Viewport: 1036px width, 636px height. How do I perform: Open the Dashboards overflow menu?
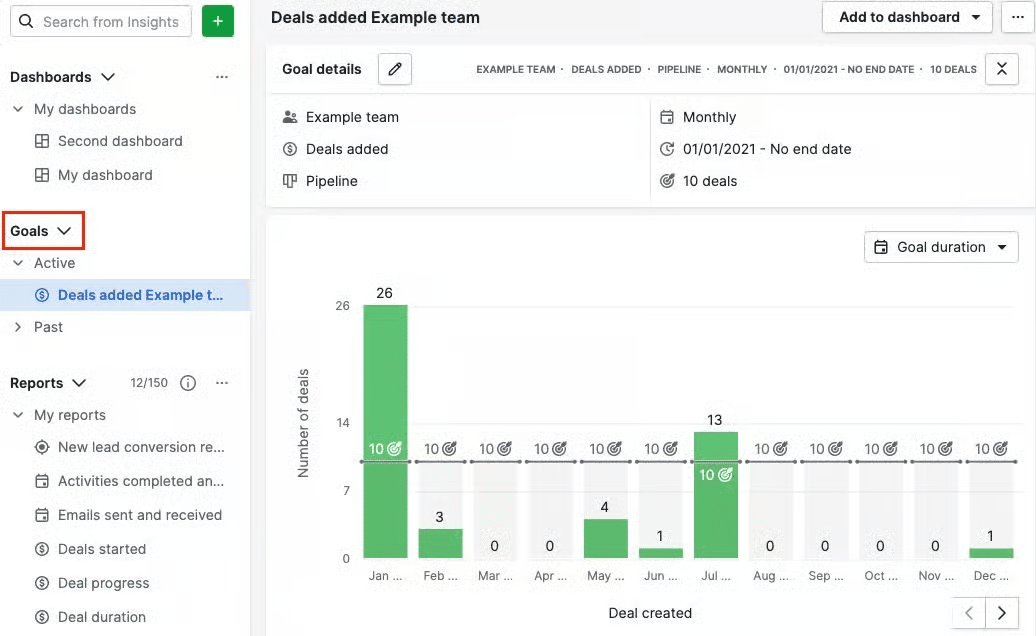click(x=222, y=76)
